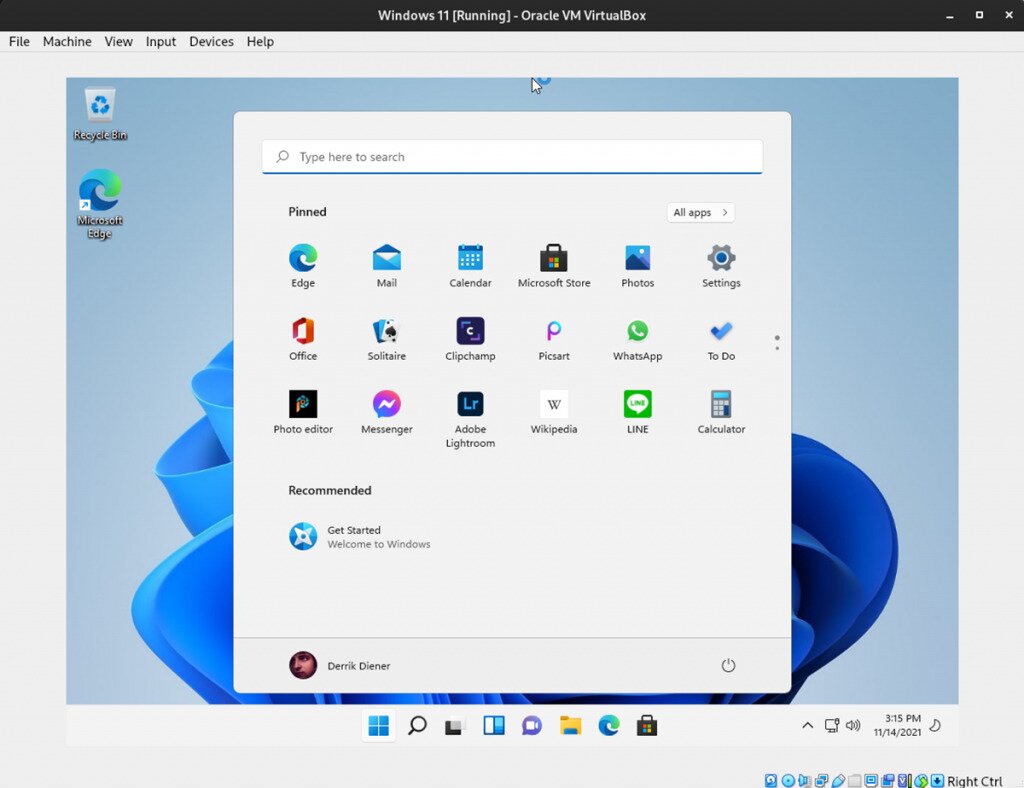The width and height of the screenshot is (1024, 788).
Task: Go to next pinned page dots
Action: 776,343
